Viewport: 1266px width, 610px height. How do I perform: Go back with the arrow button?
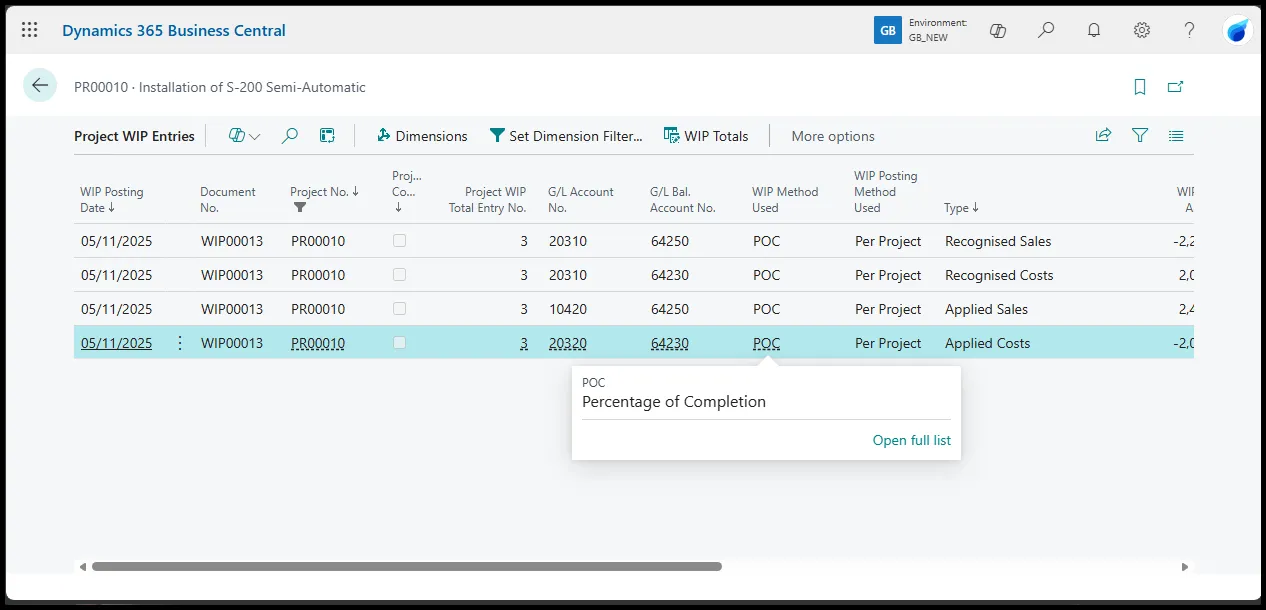(40, 86)
